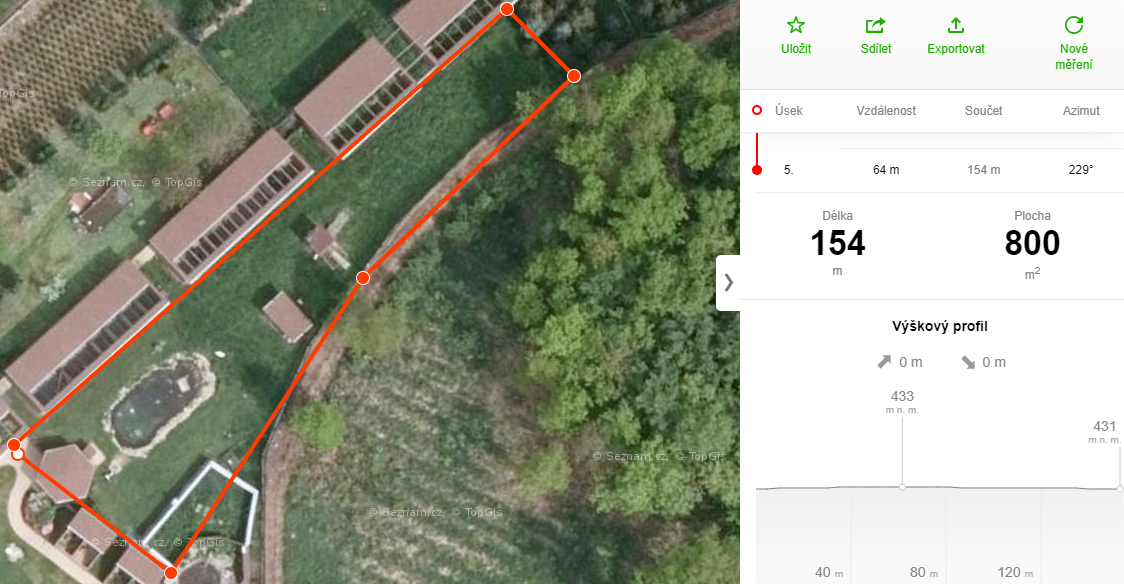Viewport: 1124px width, 584px height.
Task: Click the middle measurement point on the path
Action: point(363,277)
